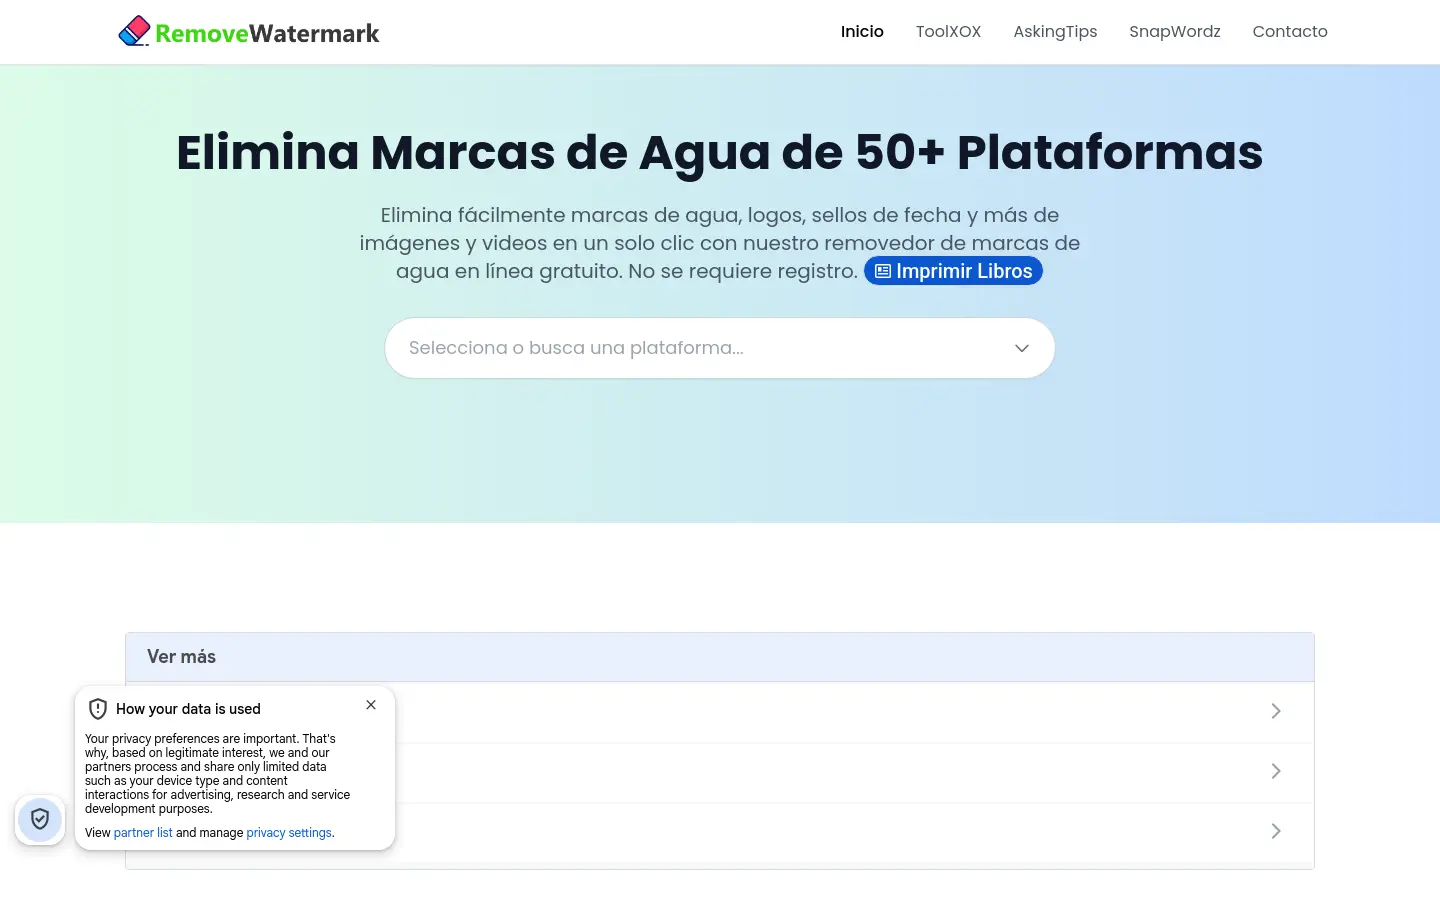Click the RemoveWatermark brand name text
1440x900 pixels.
pyautogui.click(x=267, y=34)
